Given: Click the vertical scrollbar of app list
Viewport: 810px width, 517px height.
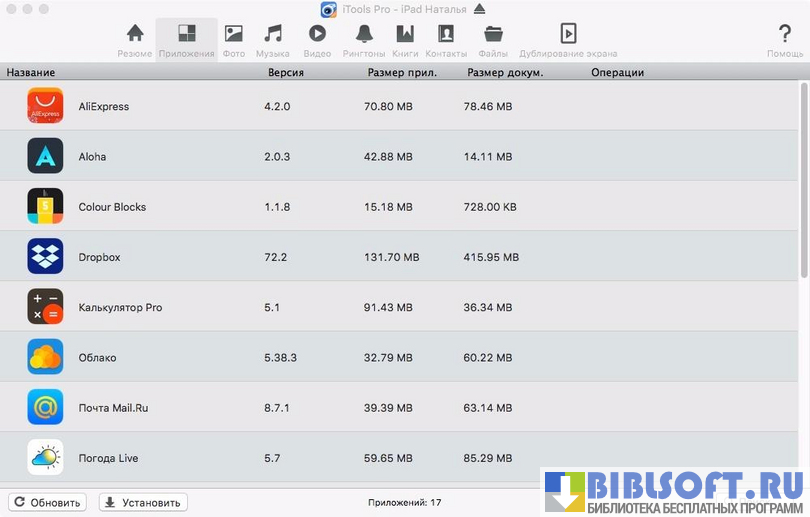Looking at the screenshot, I should coord(804,182).
